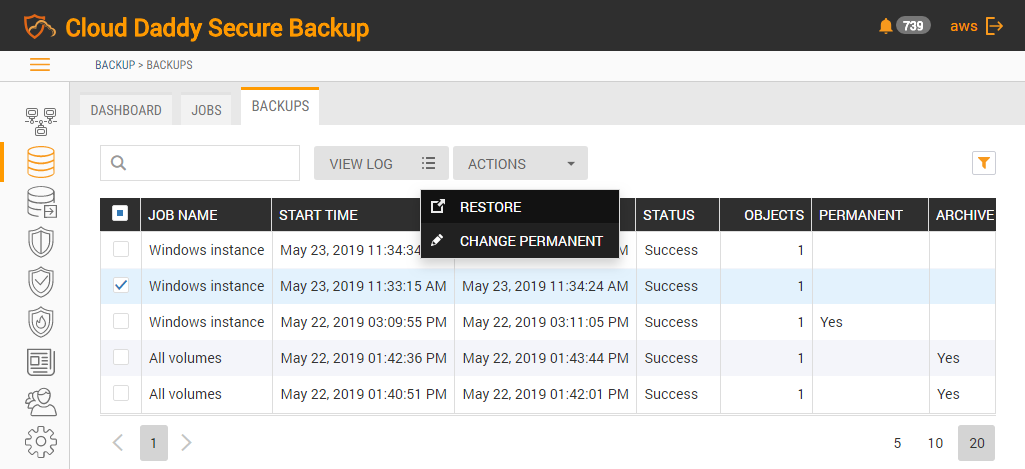Viewport: 1025px width, 469px height.
Task: Click the 739 notification count badge
Action: click(913, 26)
